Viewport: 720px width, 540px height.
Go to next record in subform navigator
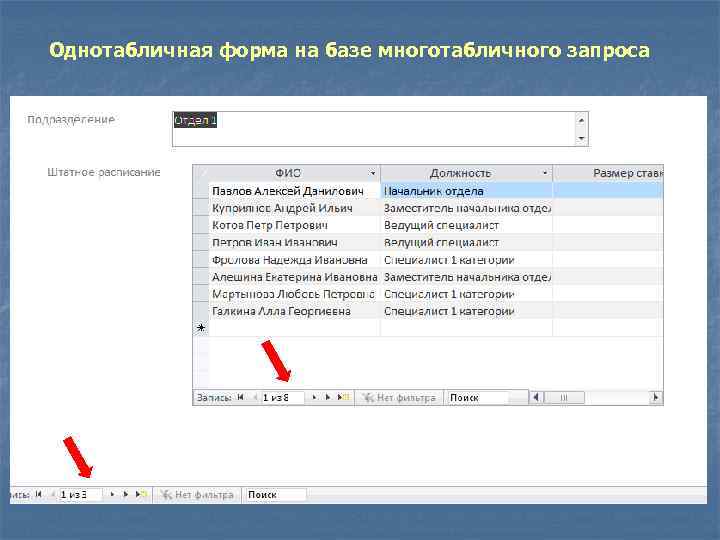[315, 398]
